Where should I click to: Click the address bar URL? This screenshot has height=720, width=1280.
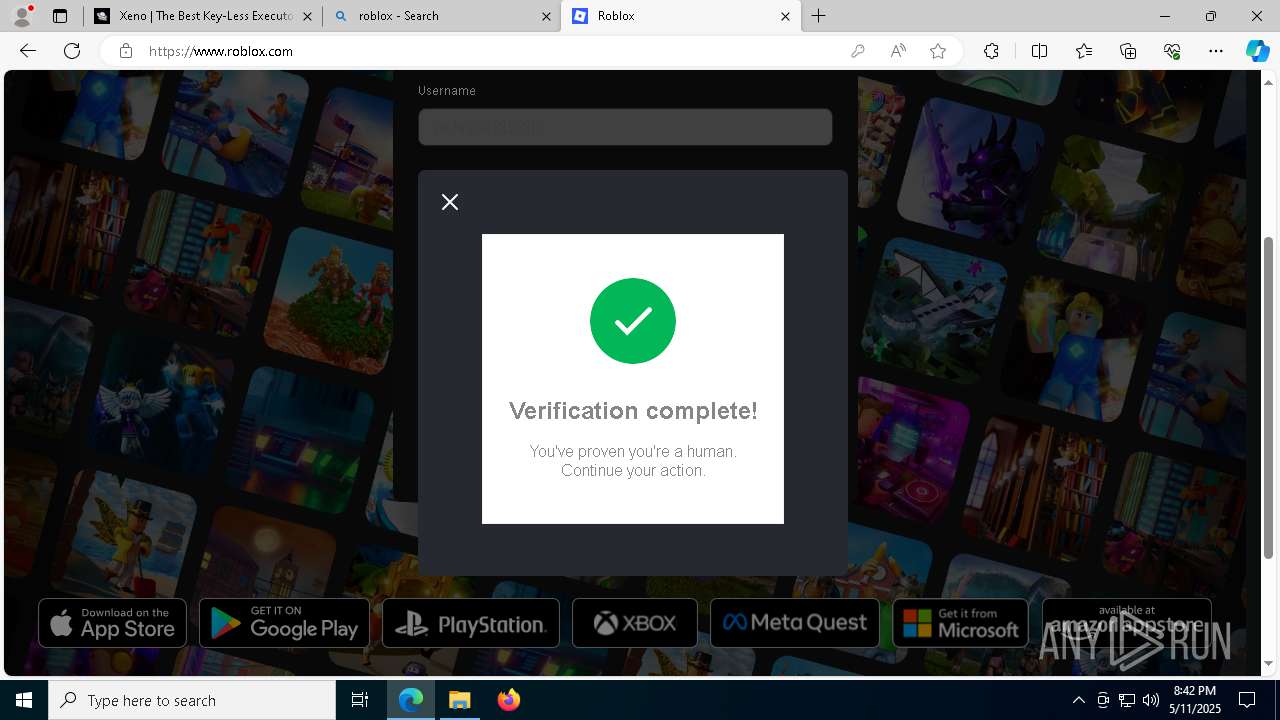pyautogui.click(x=221, y=51)
